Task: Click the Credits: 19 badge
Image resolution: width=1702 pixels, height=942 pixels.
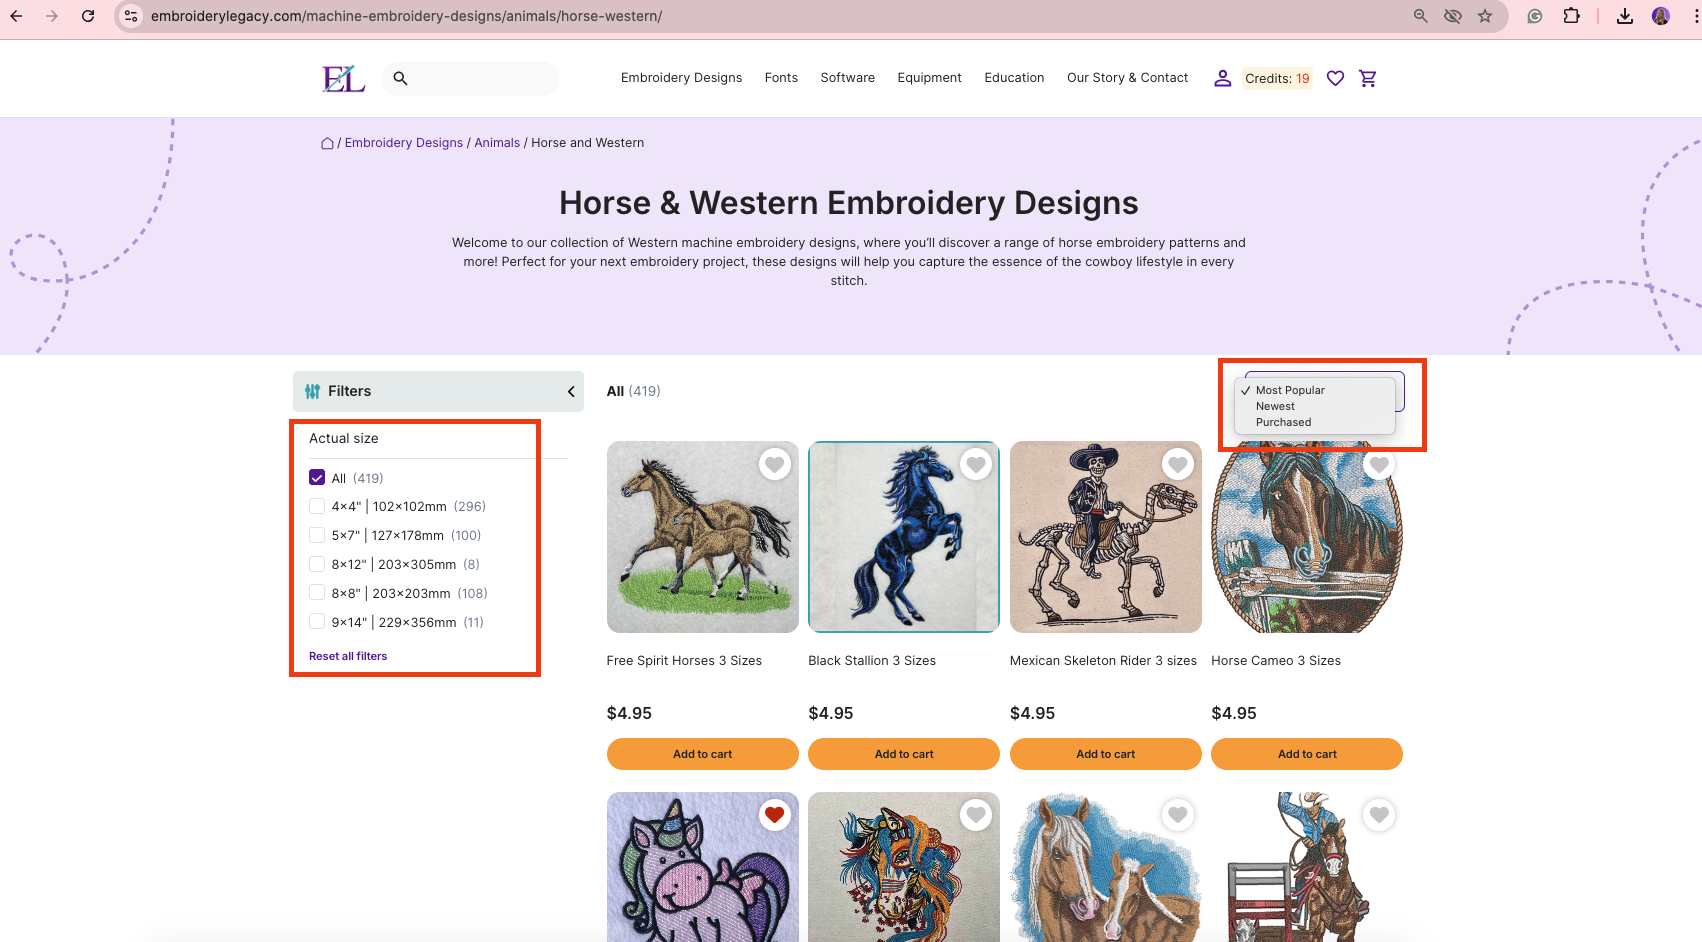Action: [x=1277, y=79]
